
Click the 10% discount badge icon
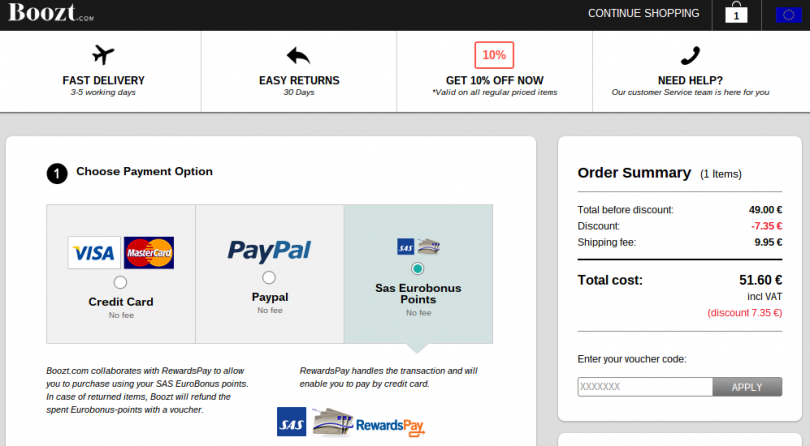494,55
